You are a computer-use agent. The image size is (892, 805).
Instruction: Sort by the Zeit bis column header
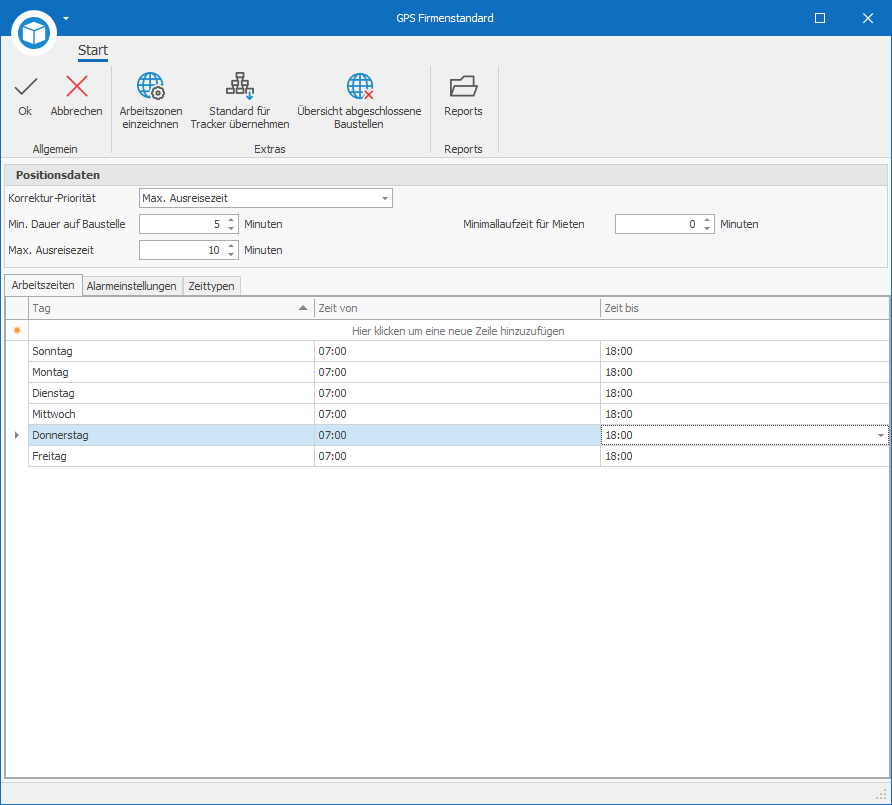pyautogui.click(x=745, y=308)
